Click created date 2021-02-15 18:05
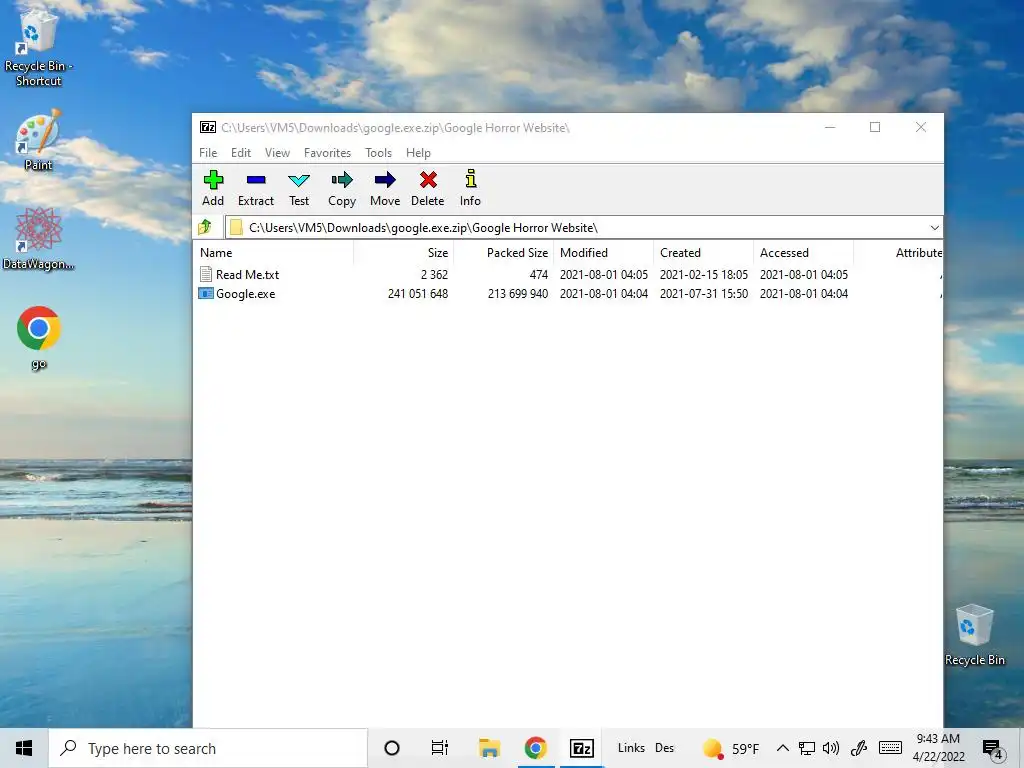Screen dimensions: 1024x768 (703, 275)
